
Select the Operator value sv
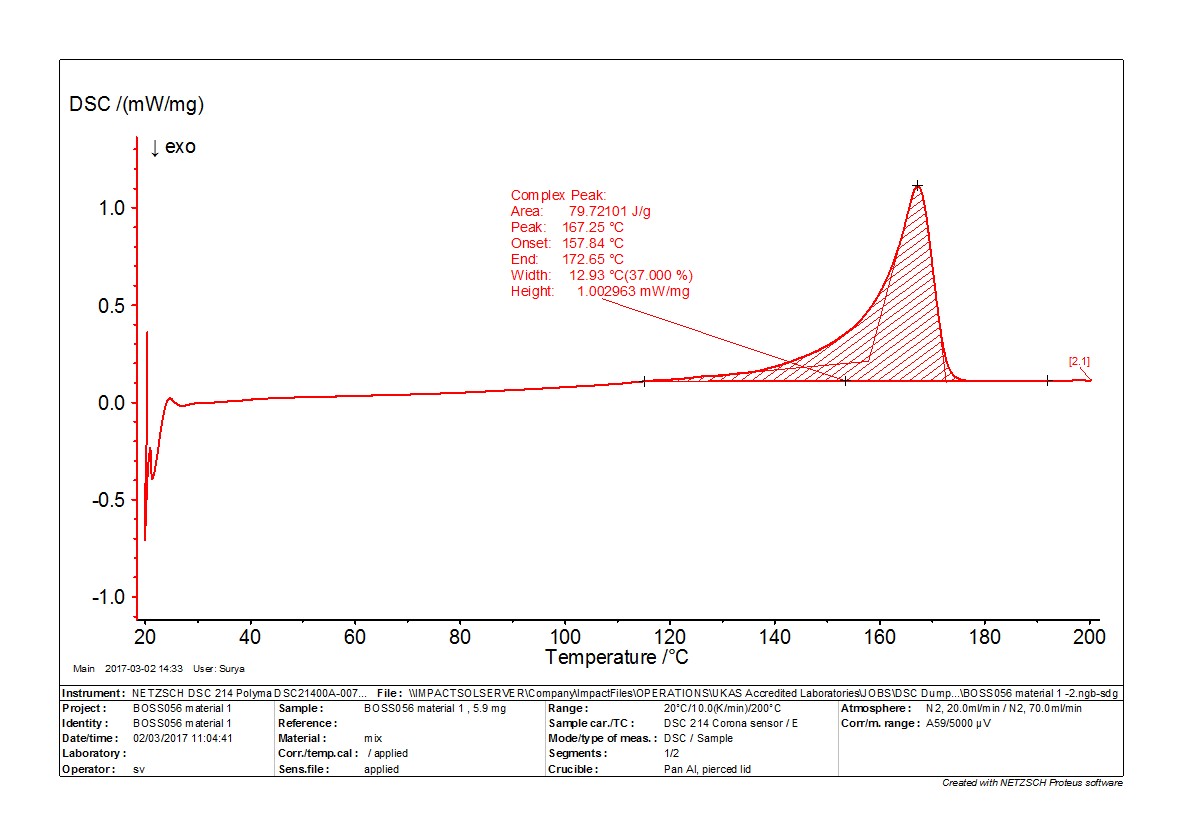(x=139, y=769)
